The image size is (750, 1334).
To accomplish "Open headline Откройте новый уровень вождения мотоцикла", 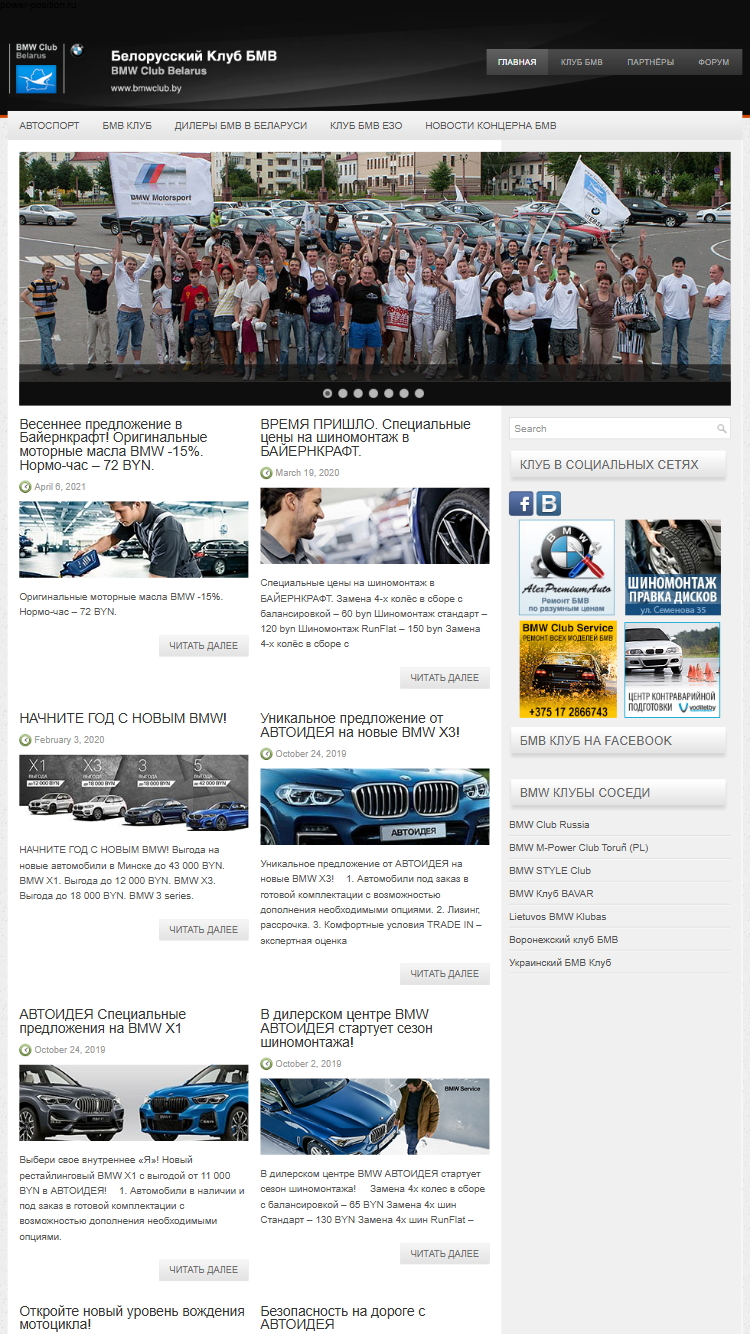I will point(132,1317).
